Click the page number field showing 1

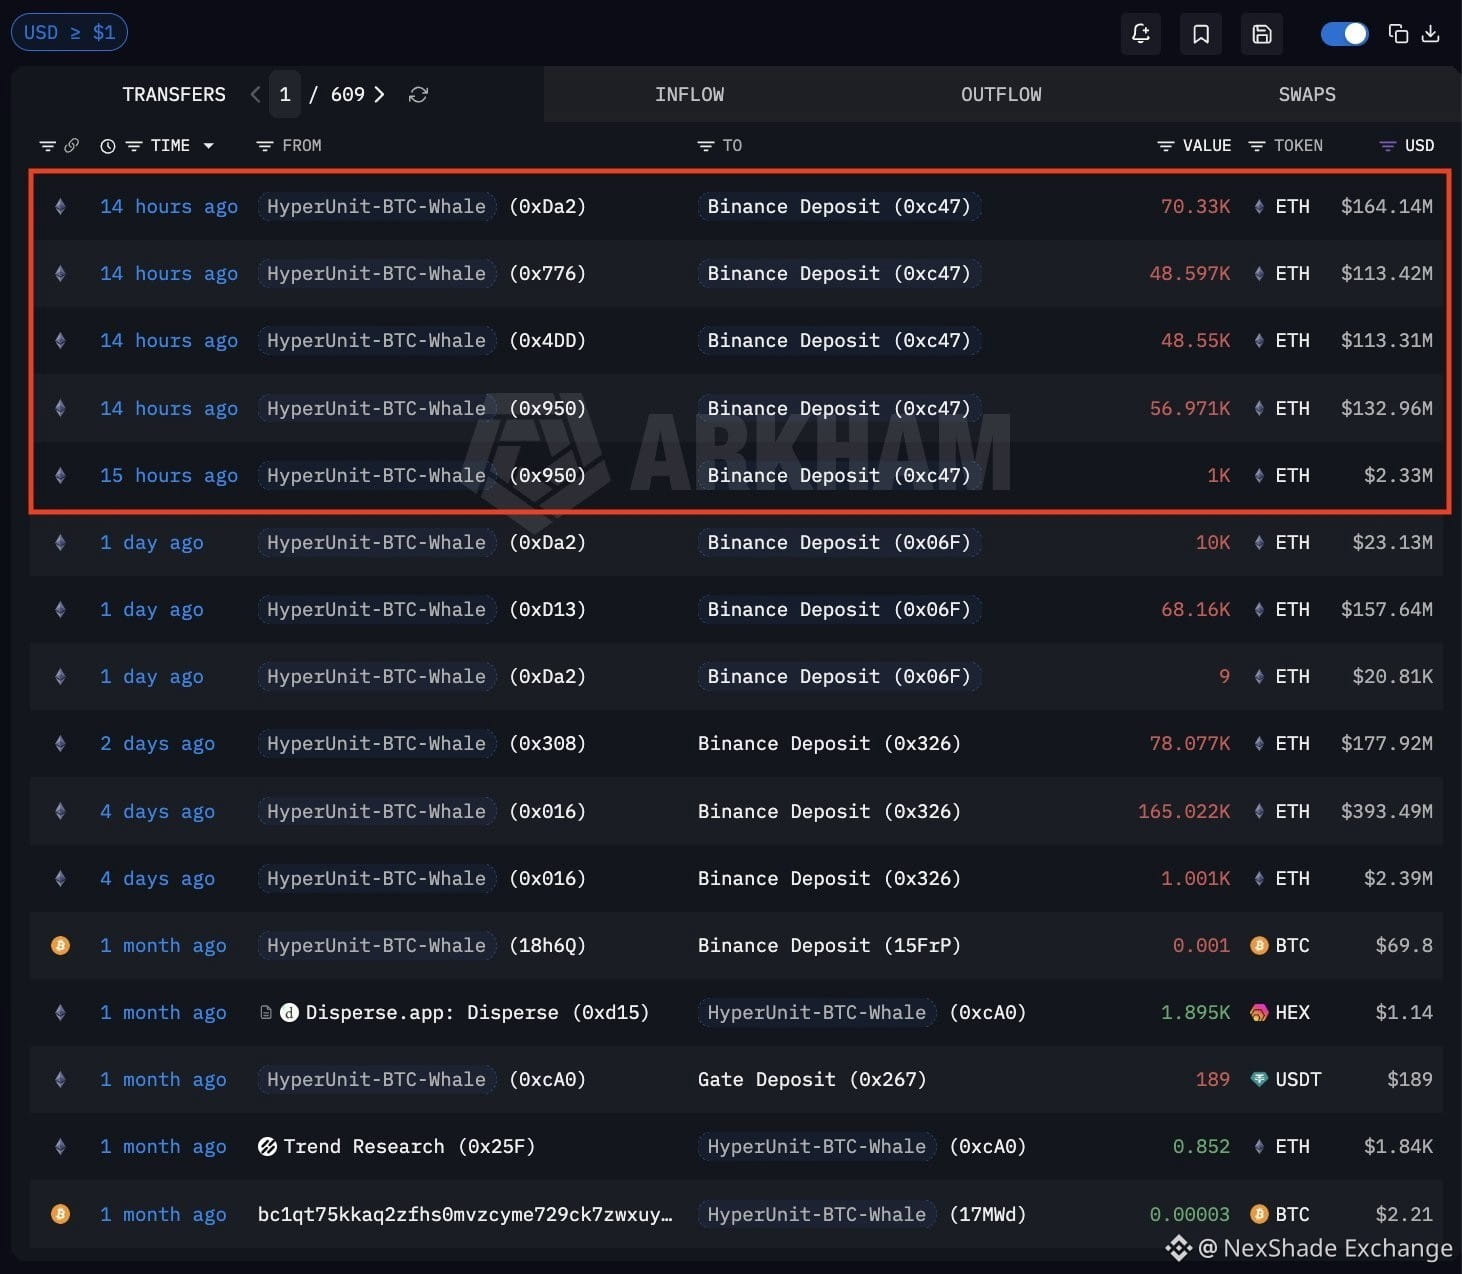(x=285, y=94)
